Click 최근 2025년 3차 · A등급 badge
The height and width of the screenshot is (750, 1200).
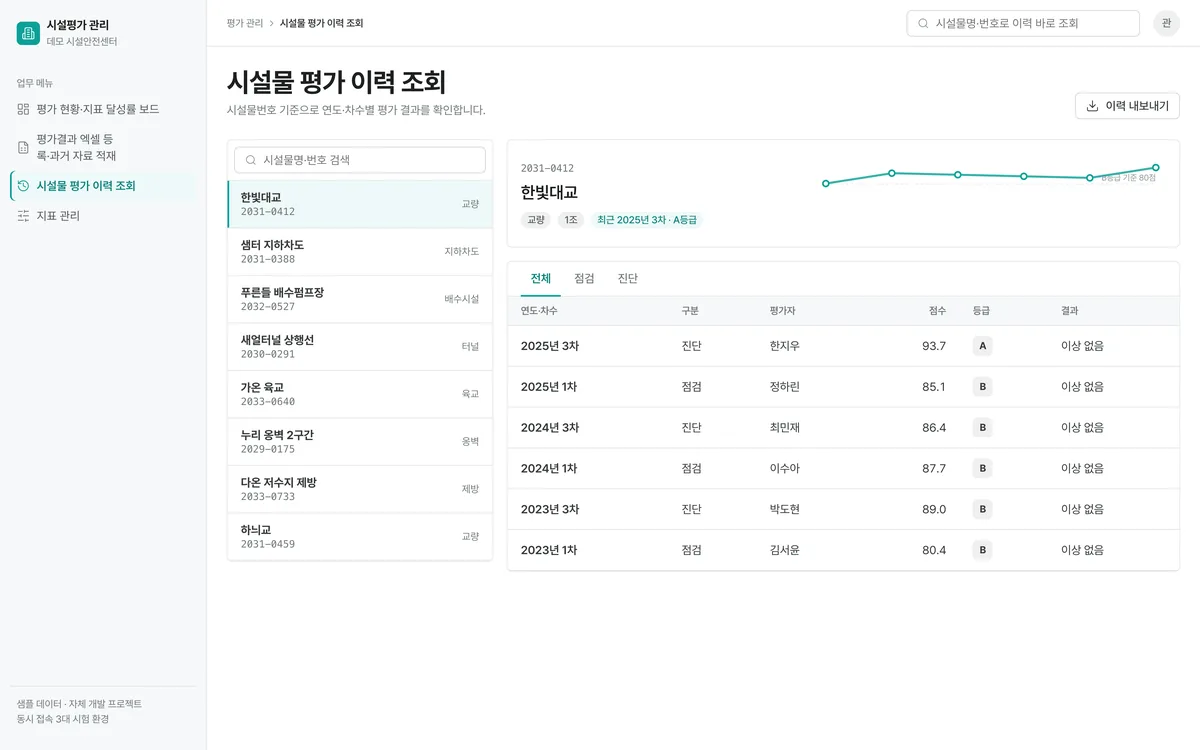(x=647, y=220)
